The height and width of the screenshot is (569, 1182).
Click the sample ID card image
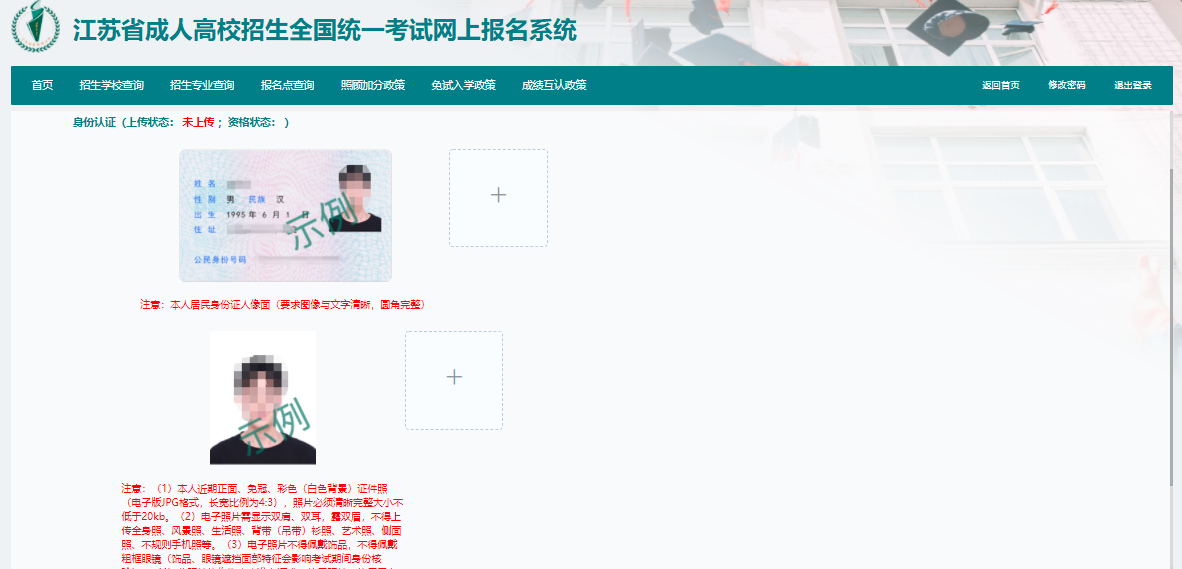pyautogui.click(x=285, y=215)
